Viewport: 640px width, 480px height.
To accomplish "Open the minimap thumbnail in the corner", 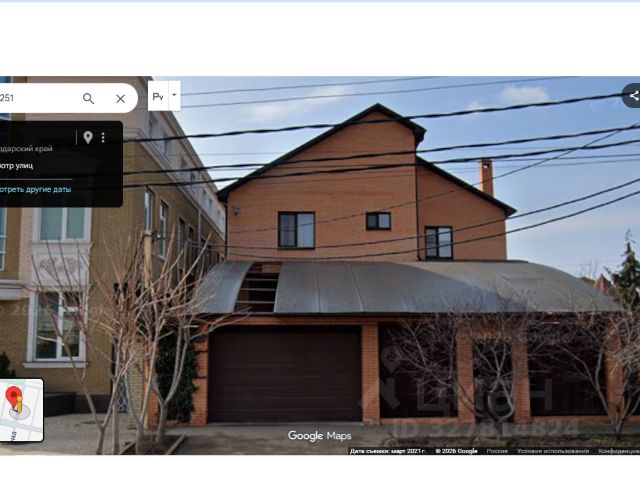I will pos(21,410).
